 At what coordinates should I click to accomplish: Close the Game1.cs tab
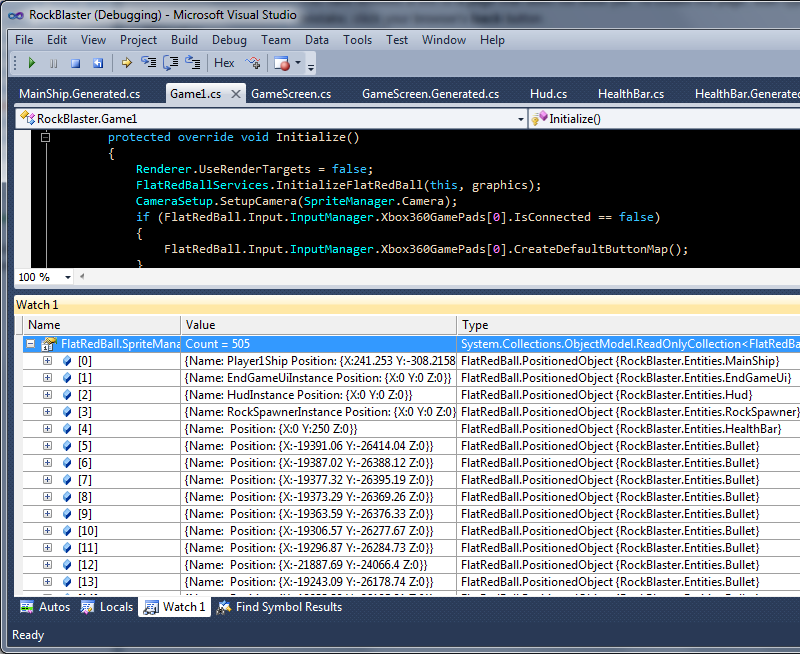click(236, 94)
